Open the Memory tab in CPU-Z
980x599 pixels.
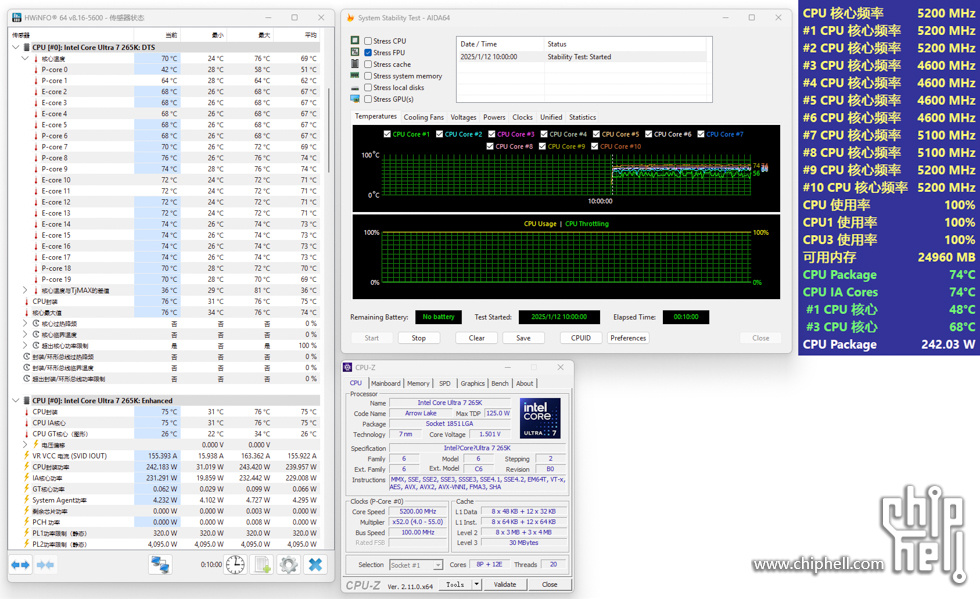point(418,383)
